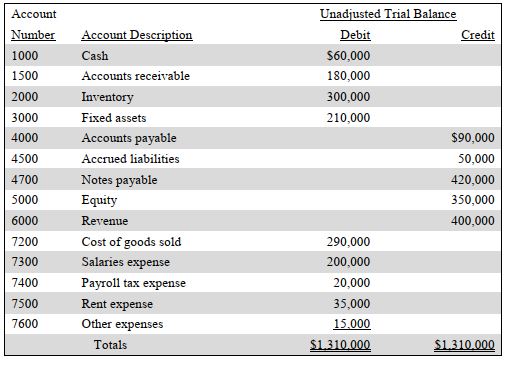
Task: Select the Accounts payable $90,000 credit
Action: pos(473,138)
